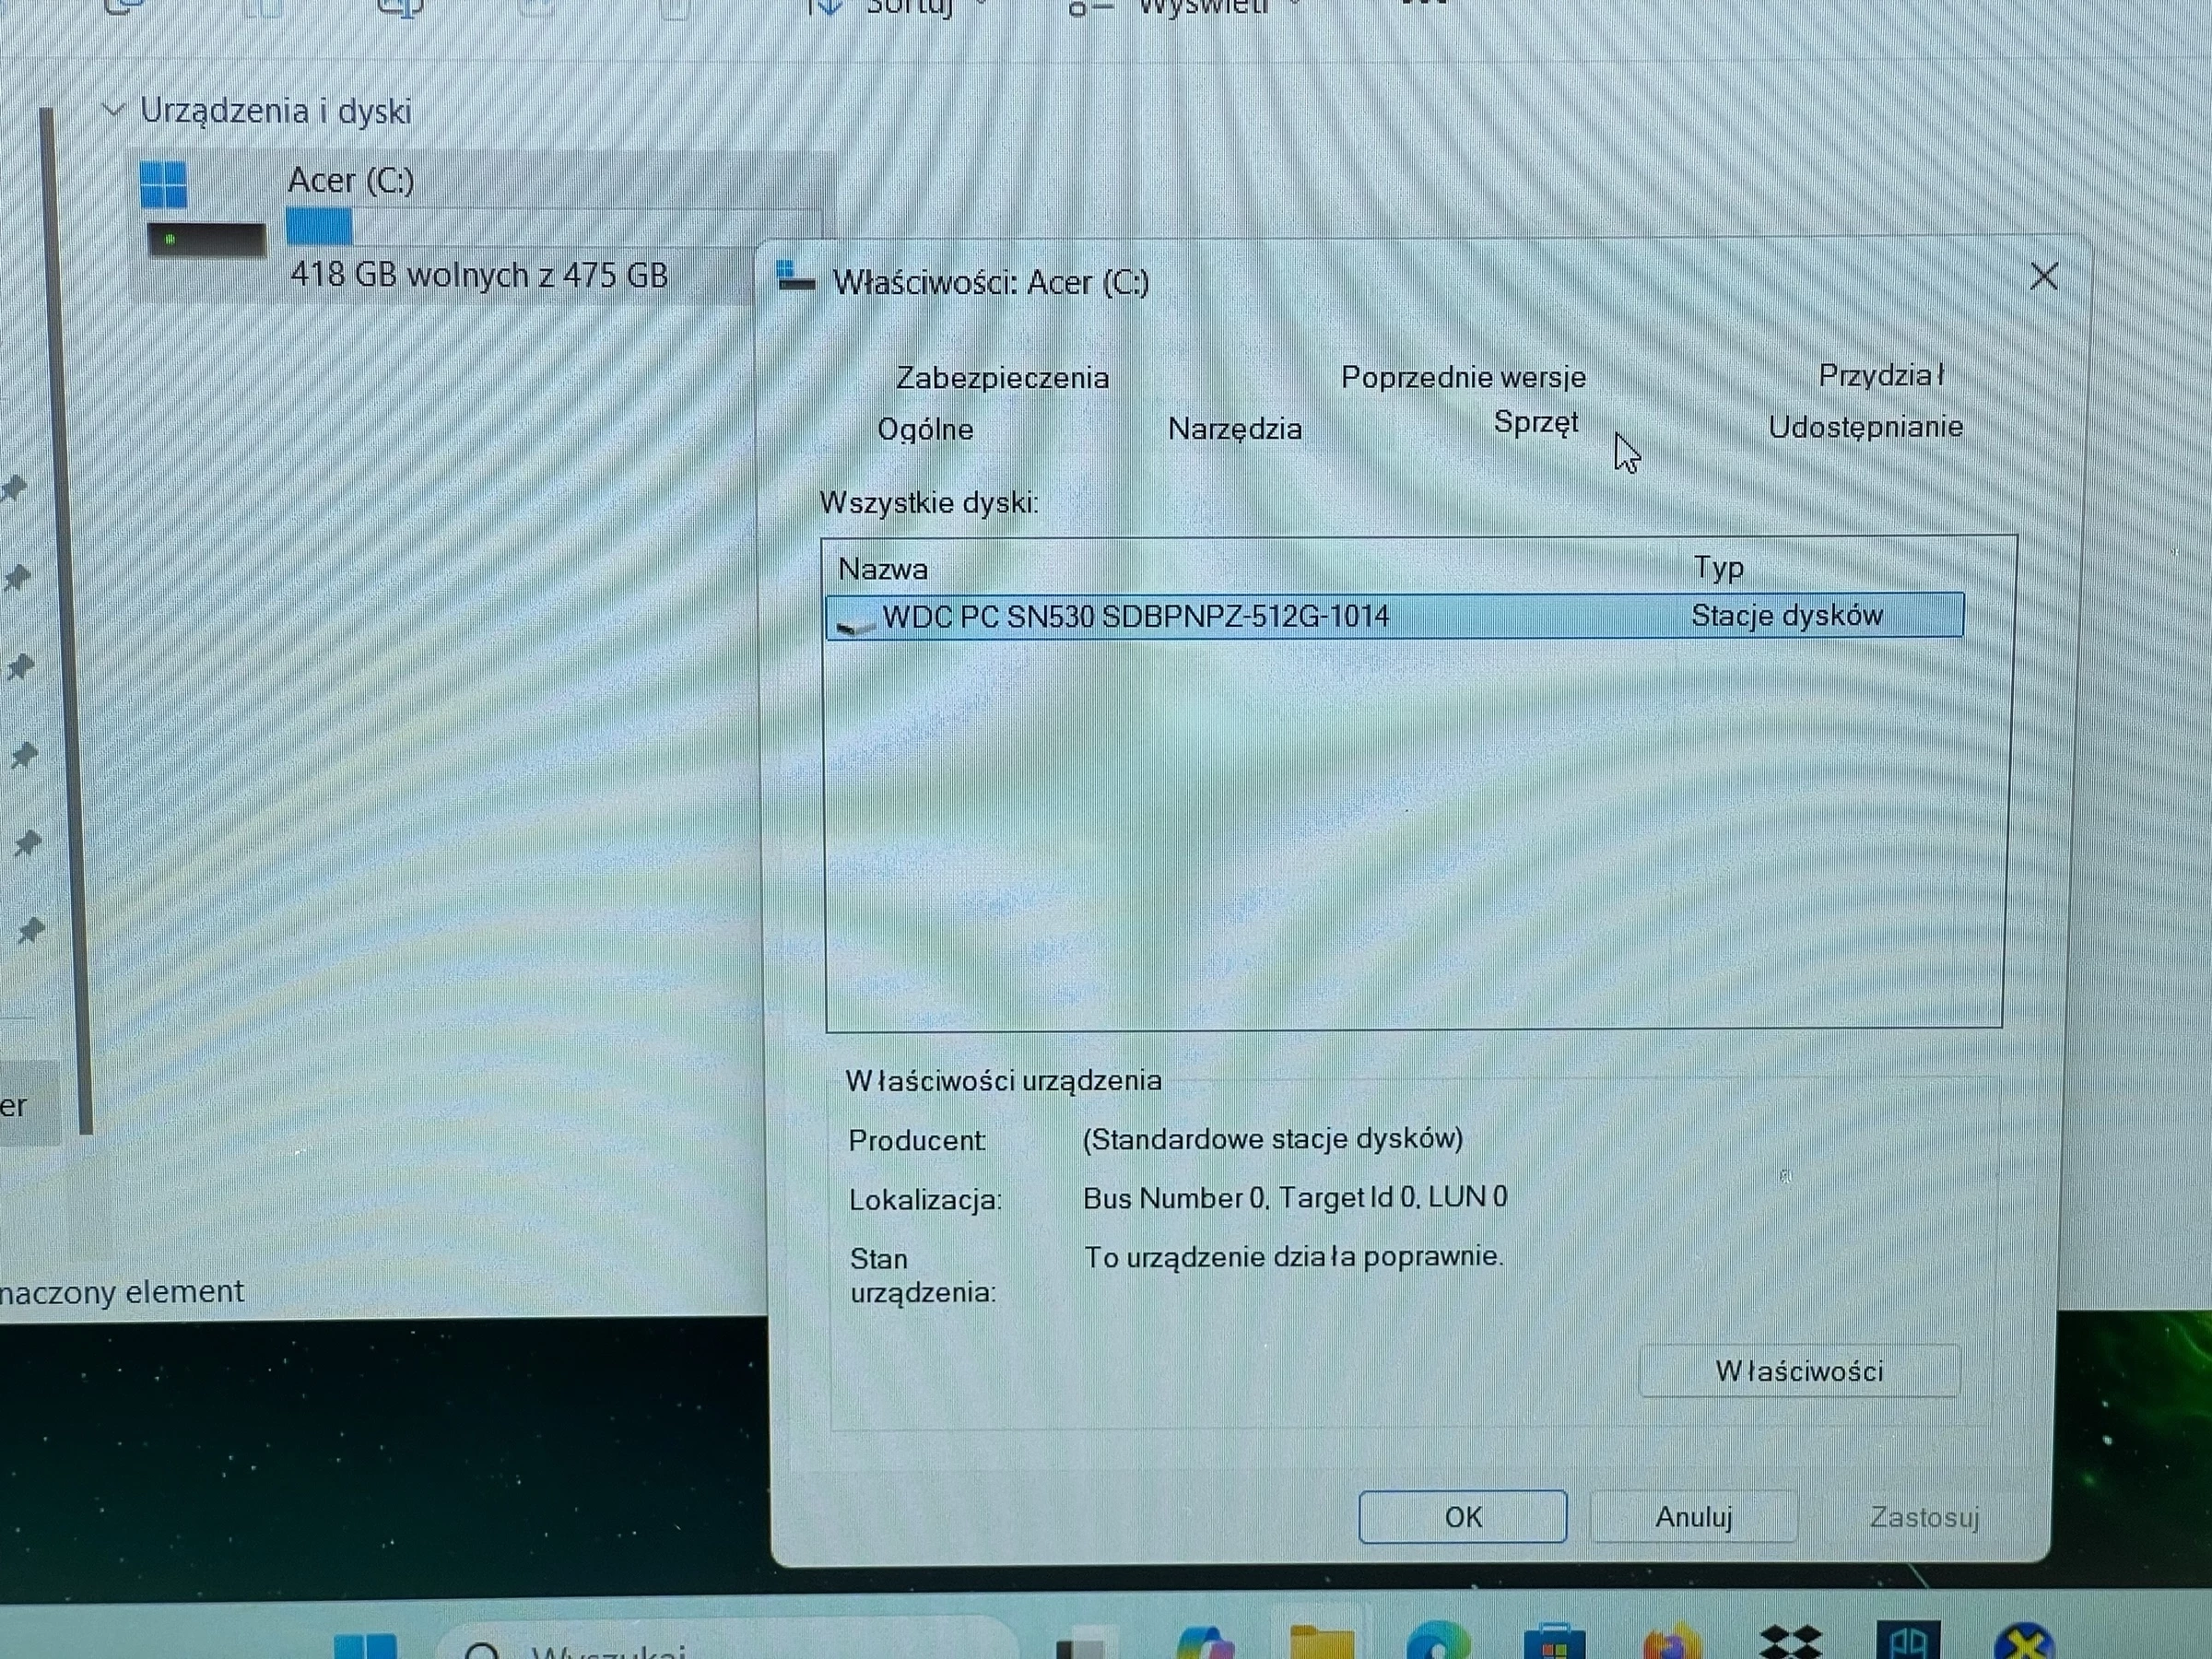Click the Stacje dysków type cell
This screenshot has height=1659, width=2212.
[x=1787, y=615]
